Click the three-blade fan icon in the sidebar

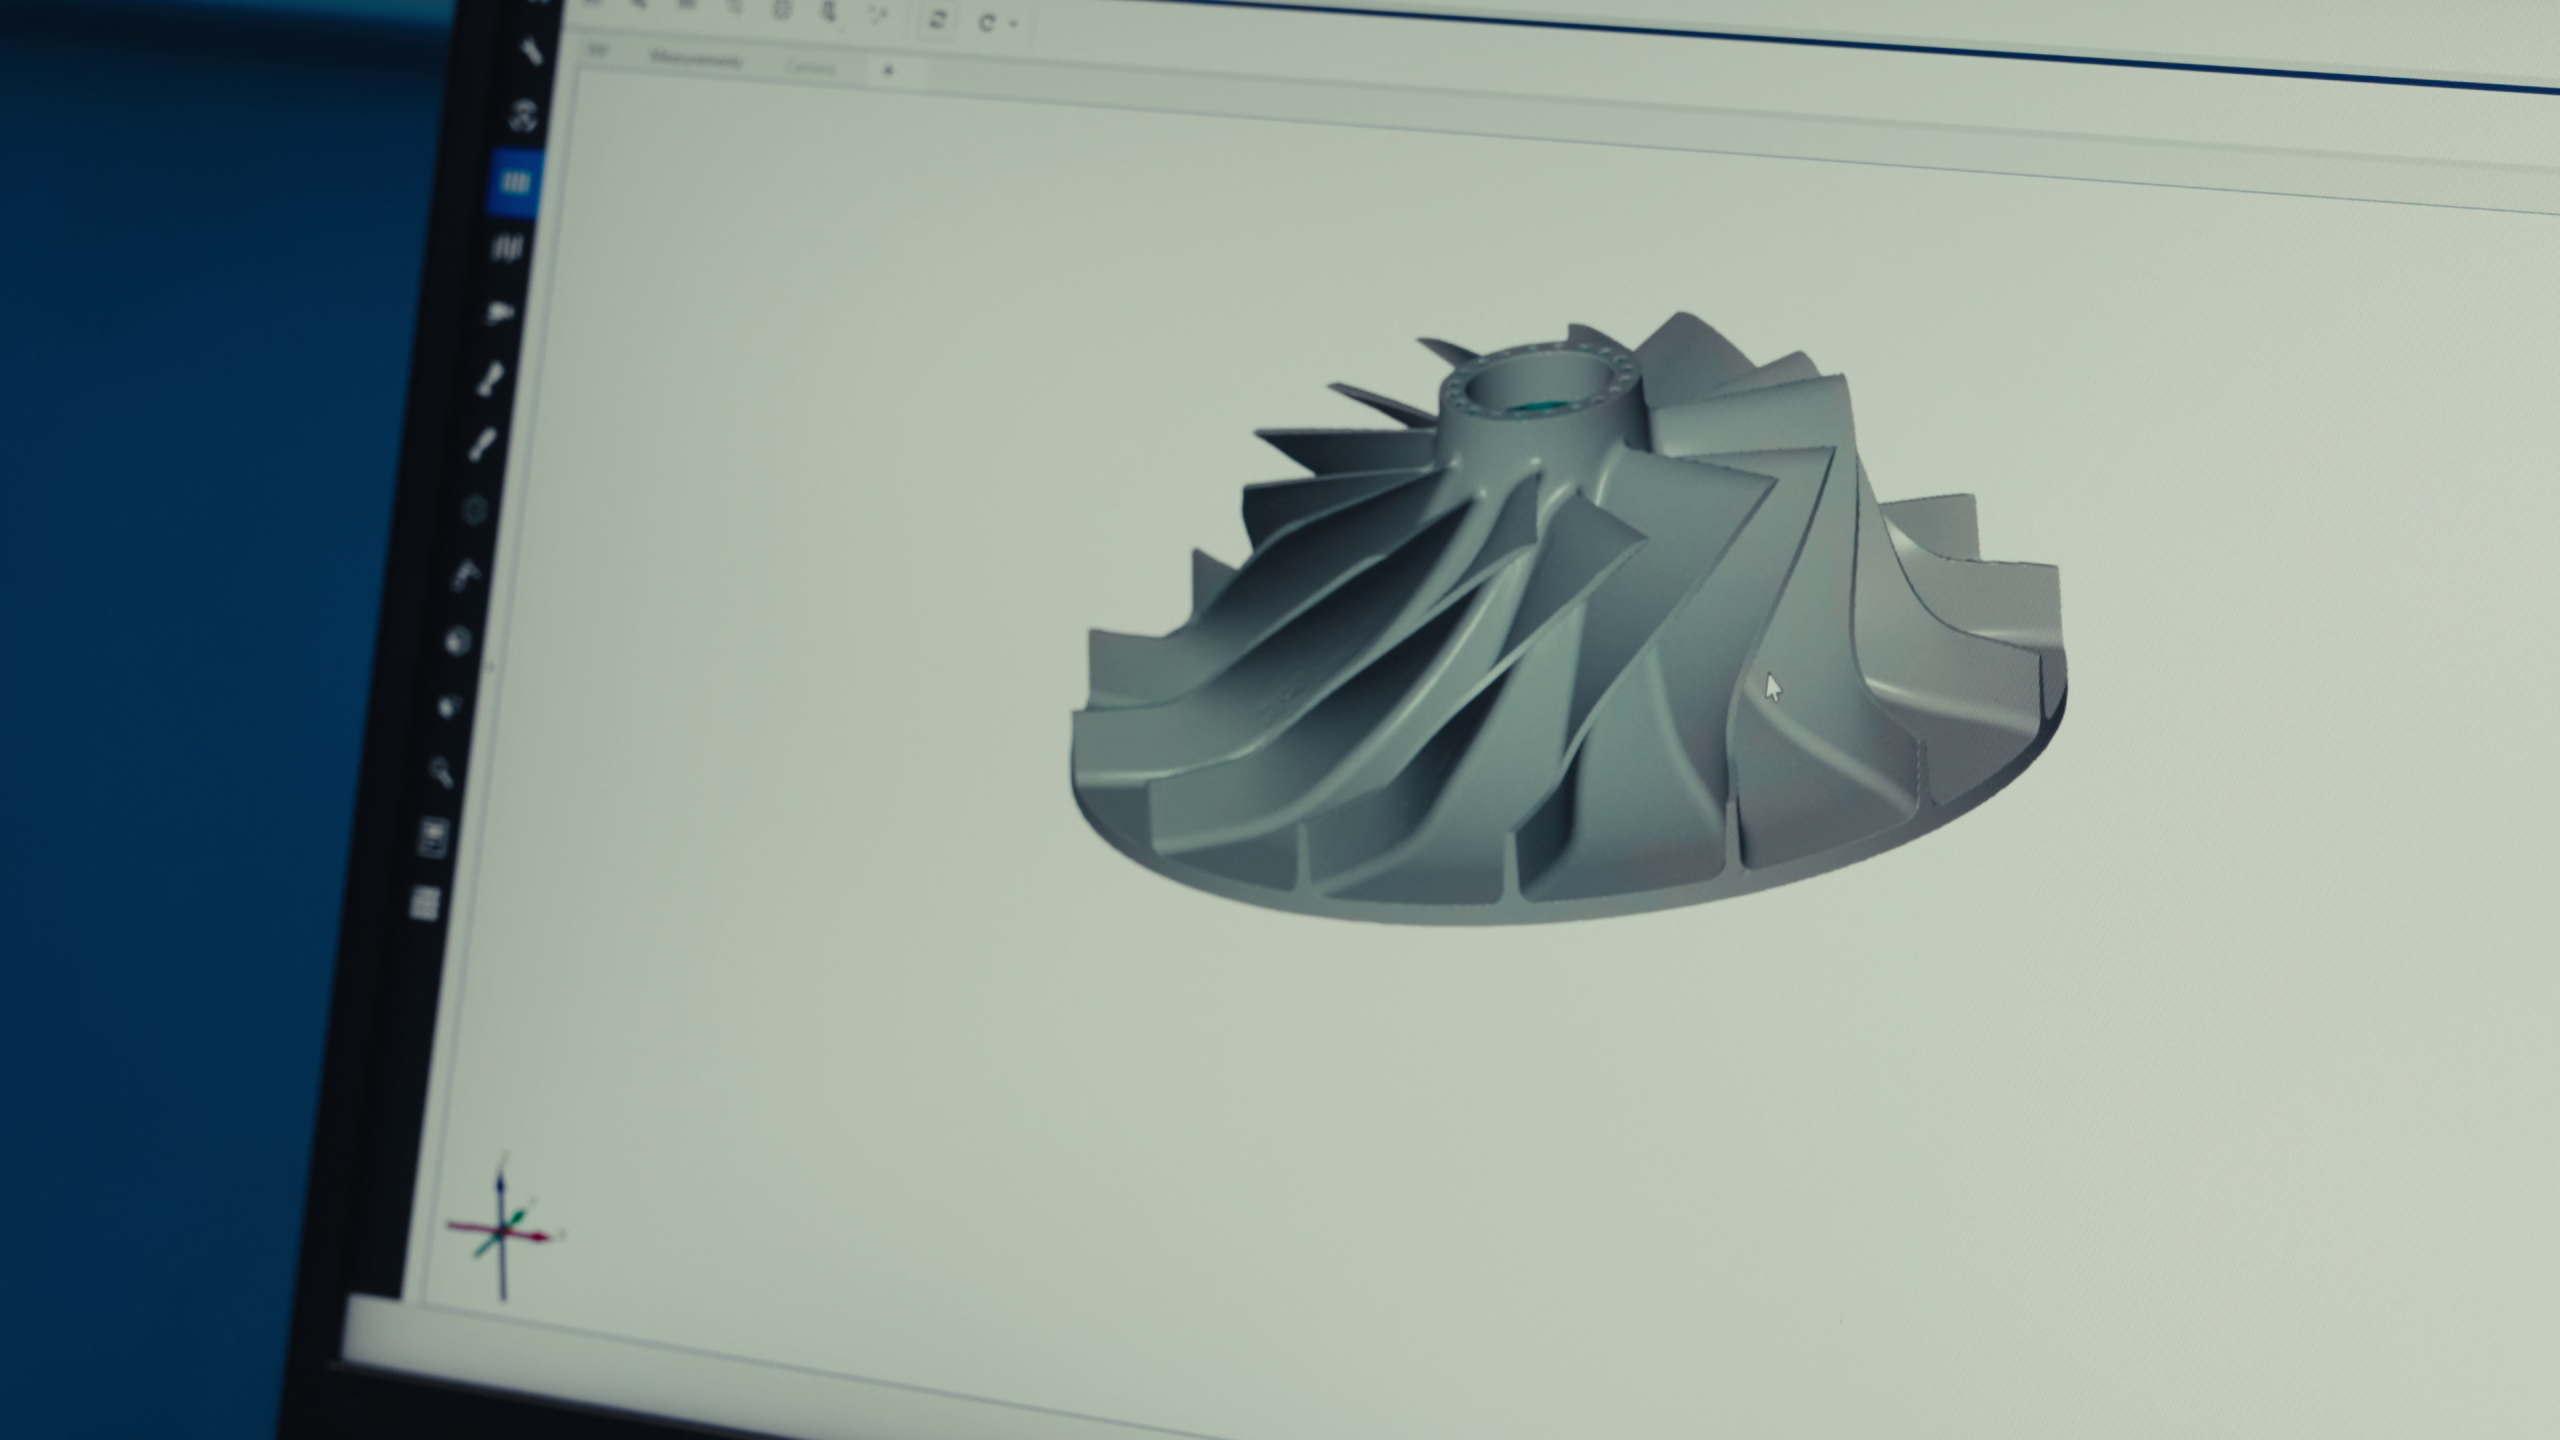(x=523, y=117)
